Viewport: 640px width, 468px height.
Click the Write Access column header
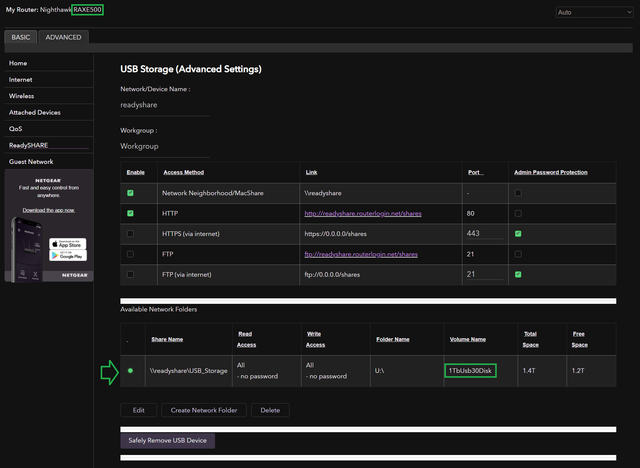click(316, 339)
